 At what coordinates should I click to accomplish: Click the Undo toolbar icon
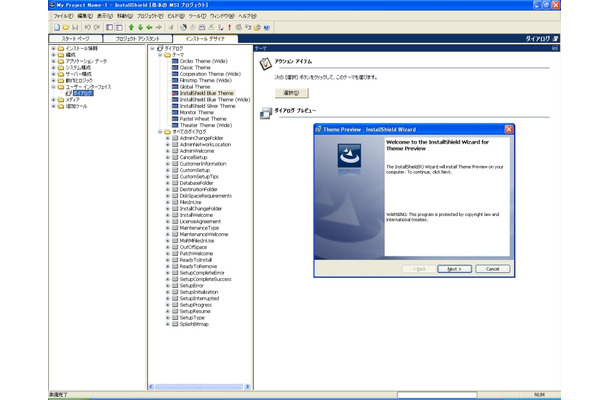click(x=87, y=27)
